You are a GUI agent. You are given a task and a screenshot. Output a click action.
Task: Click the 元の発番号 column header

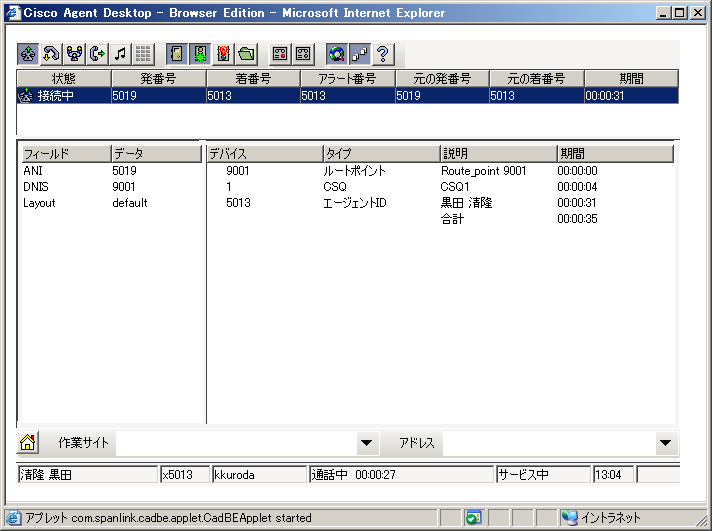442,79
